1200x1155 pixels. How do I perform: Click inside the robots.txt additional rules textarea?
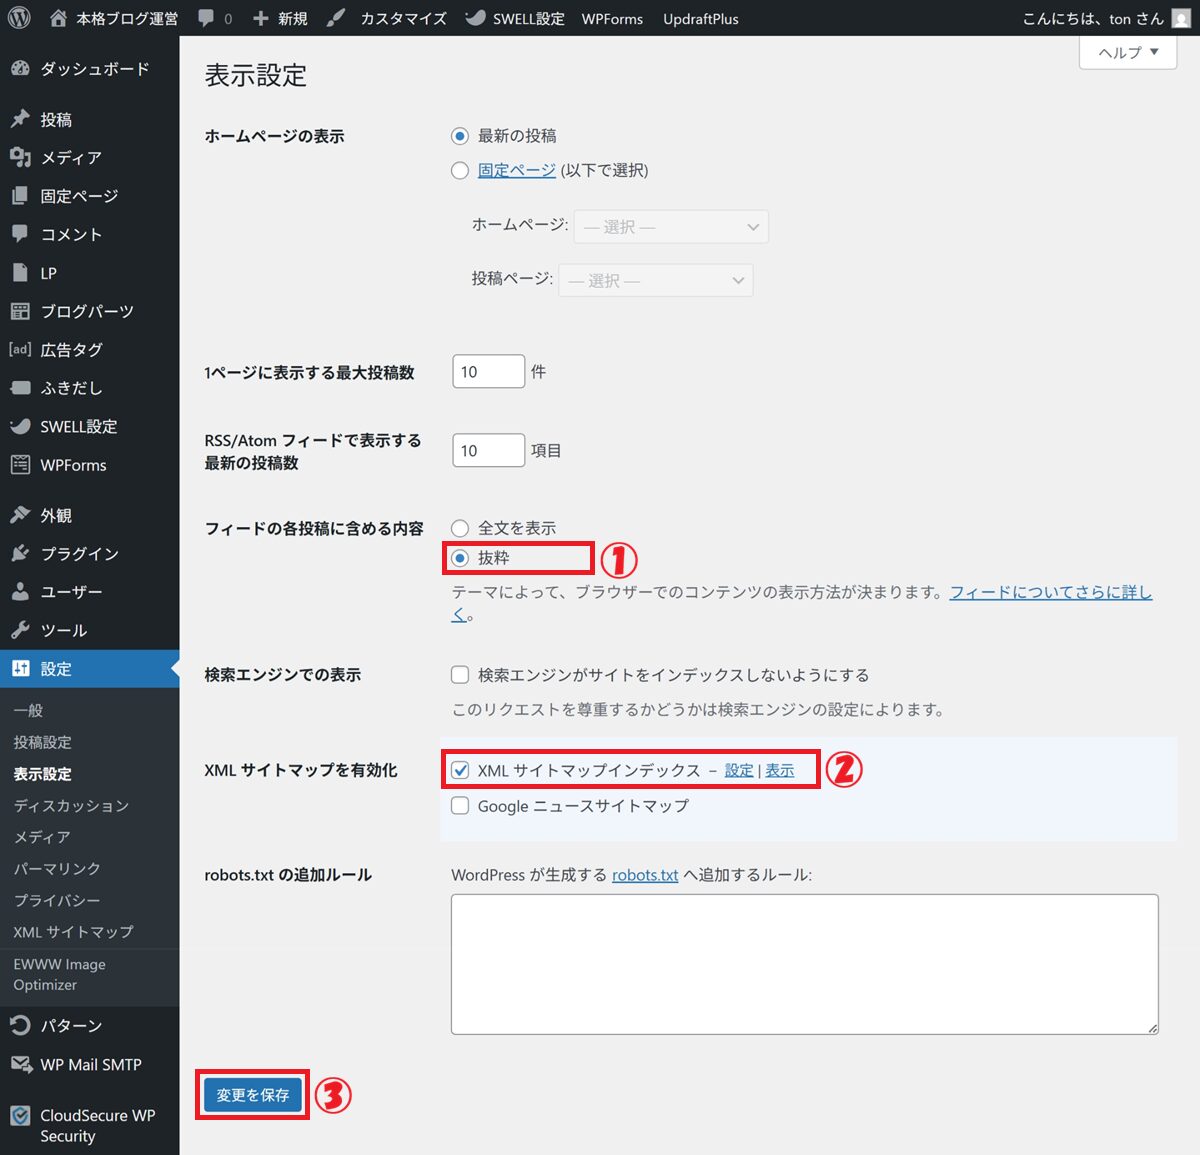click(x=804, y=964)
